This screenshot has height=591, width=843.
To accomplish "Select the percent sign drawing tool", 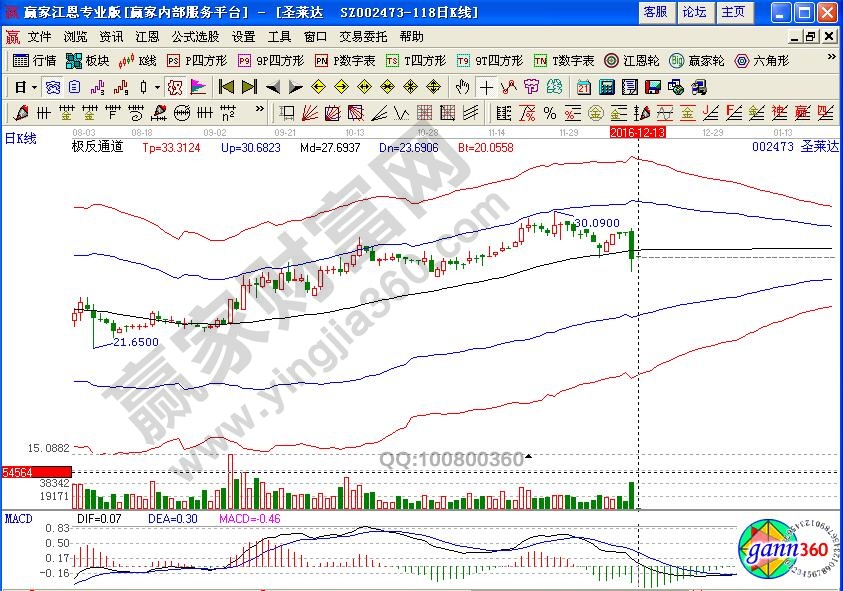I will tap(549, 111).
